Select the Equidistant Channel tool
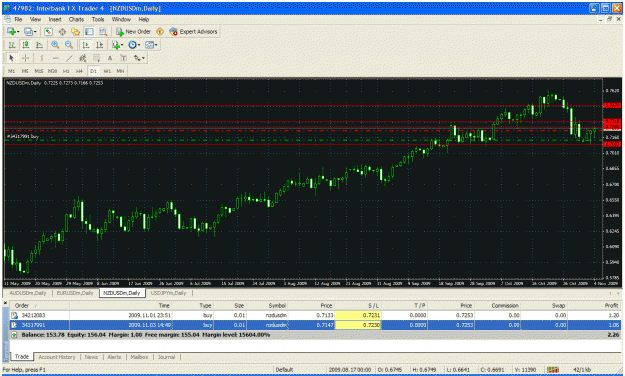The image size is (625, 376). [83, 58]
